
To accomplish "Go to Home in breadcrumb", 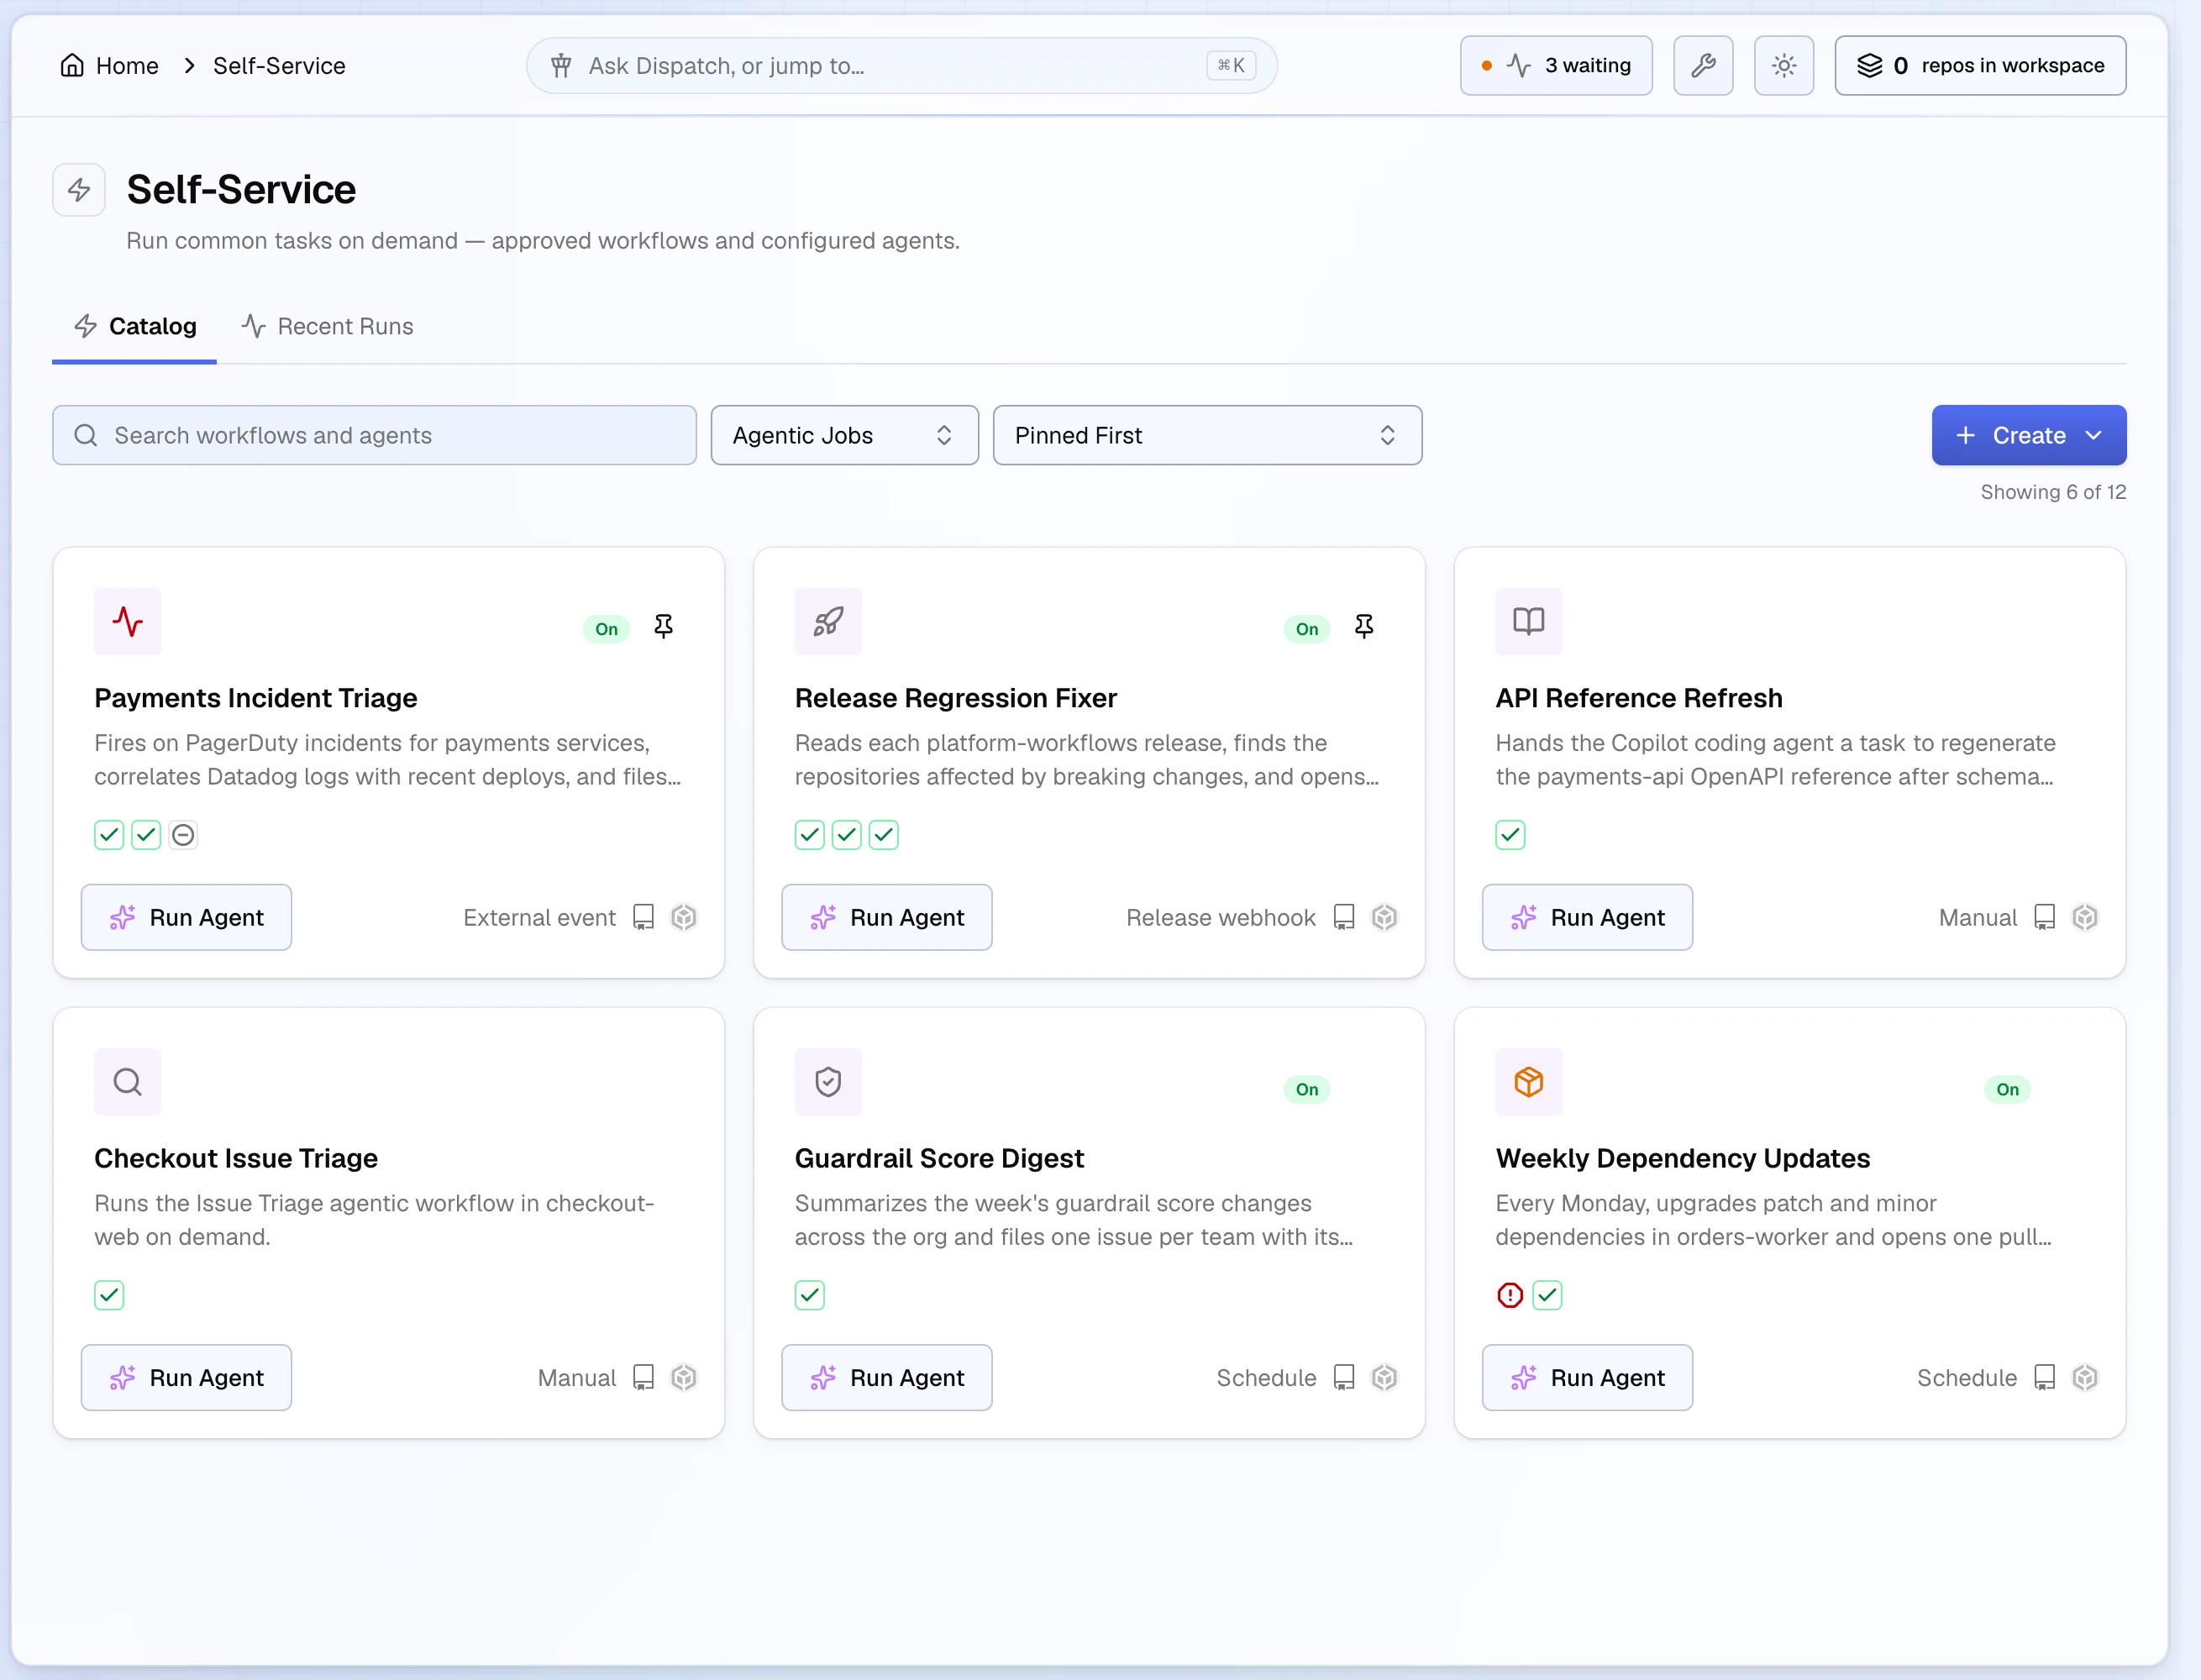I will tap(109, 66).
